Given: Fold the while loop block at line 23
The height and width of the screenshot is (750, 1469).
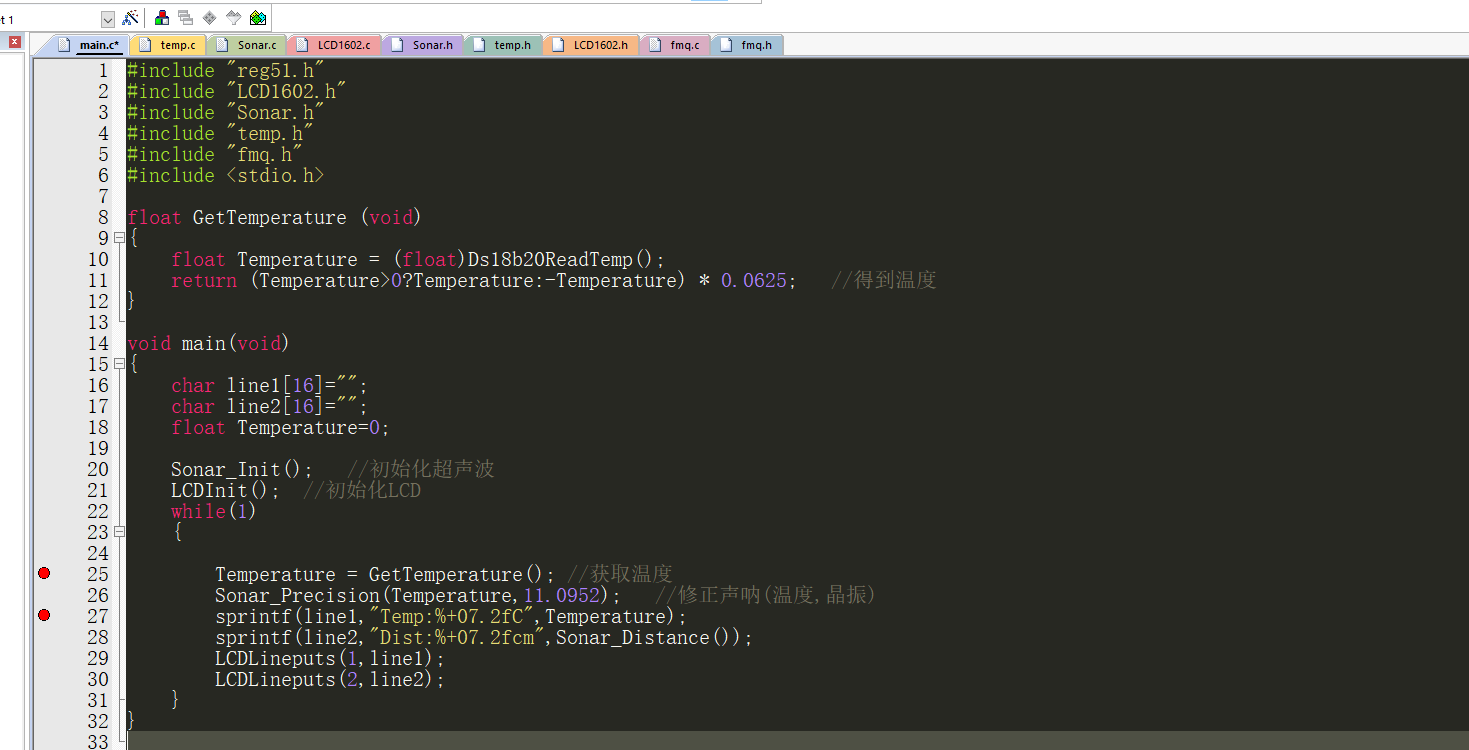Looking at the screenshot, I should point(119,532).
